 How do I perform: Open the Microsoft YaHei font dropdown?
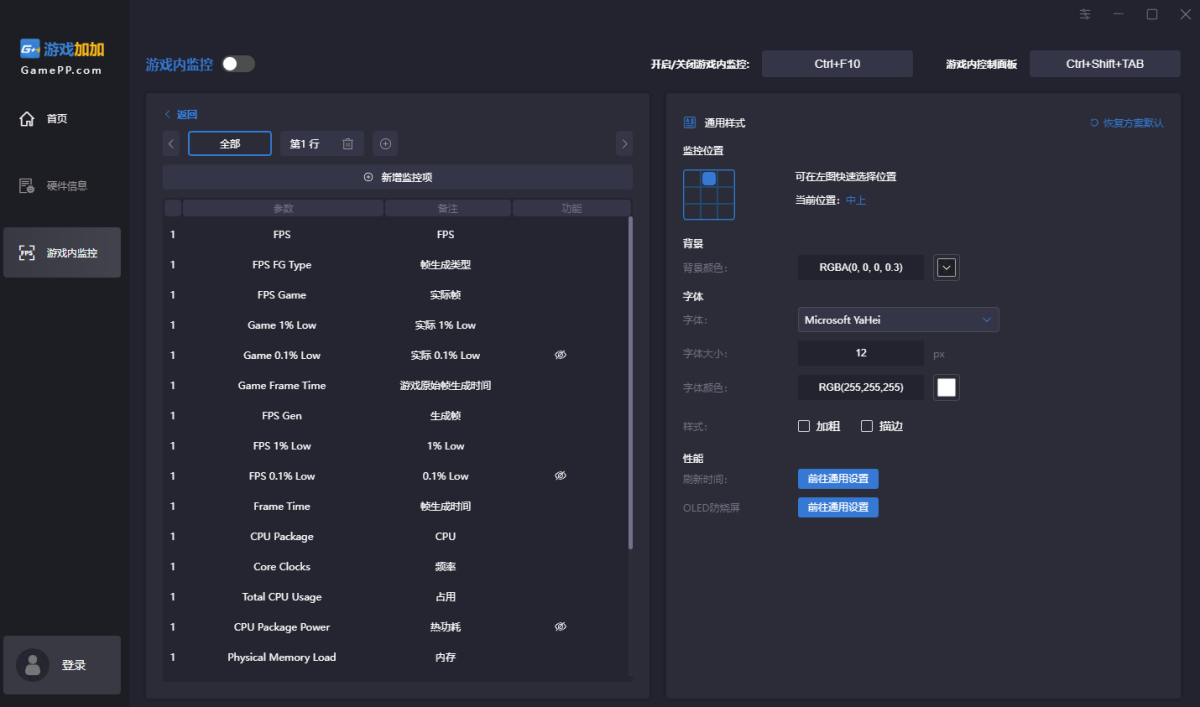(x=898, y=320)
